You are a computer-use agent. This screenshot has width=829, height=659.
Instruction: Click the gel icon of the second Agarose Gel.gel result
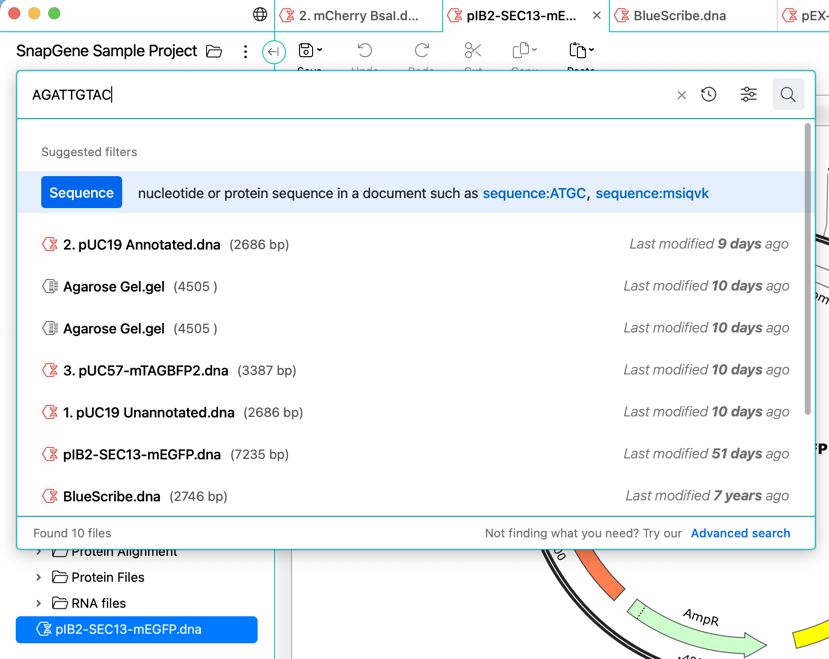tap(50, 328)
